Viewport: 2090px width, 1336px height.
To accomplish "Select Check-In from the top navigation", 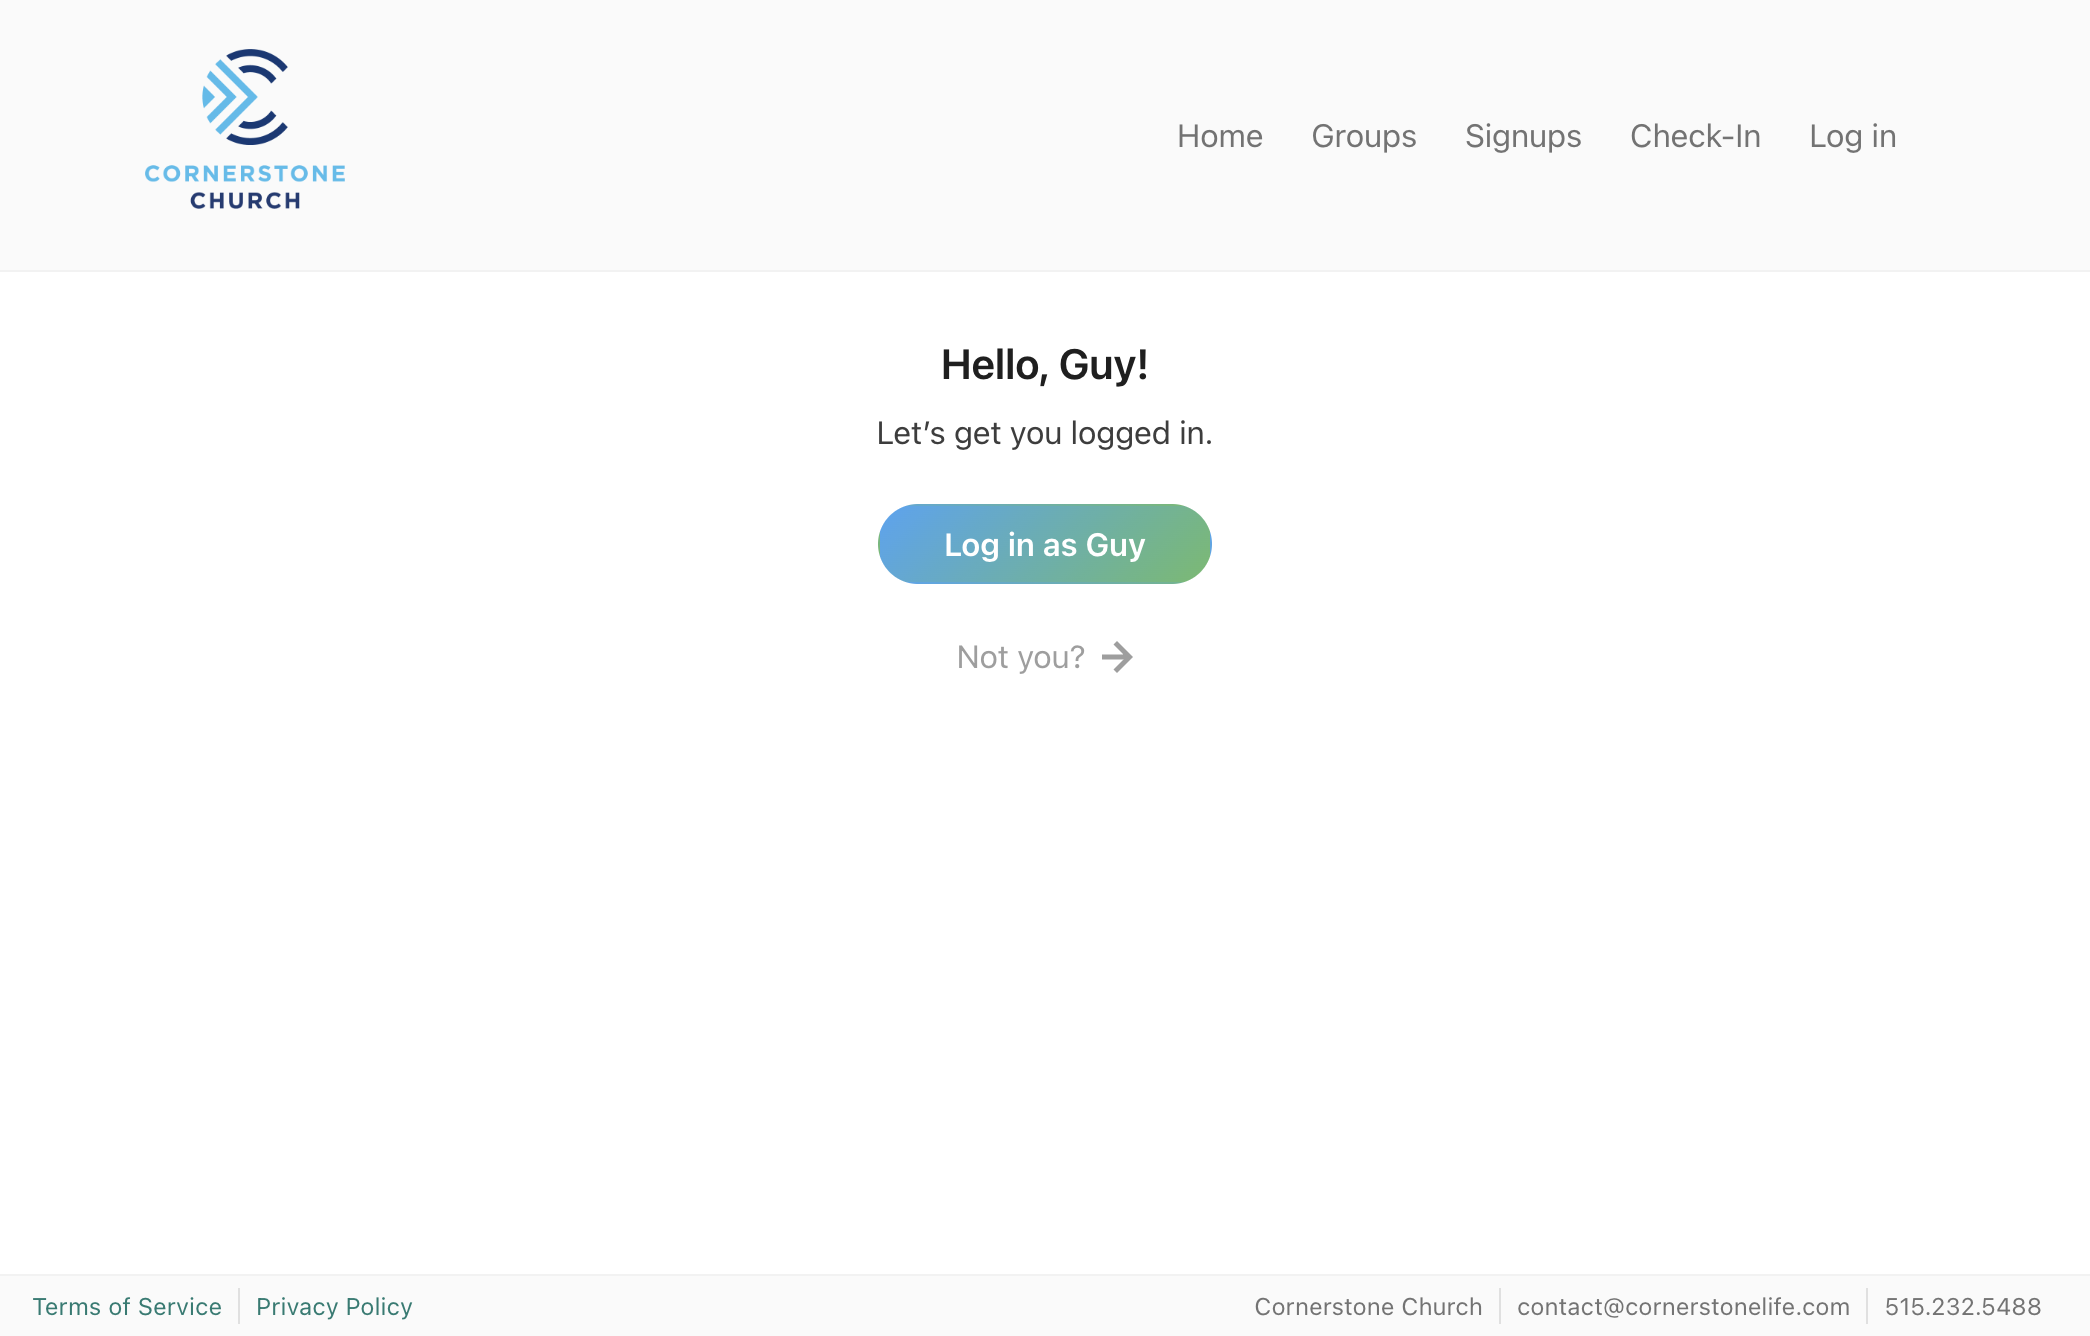I will pos(1695,136).
